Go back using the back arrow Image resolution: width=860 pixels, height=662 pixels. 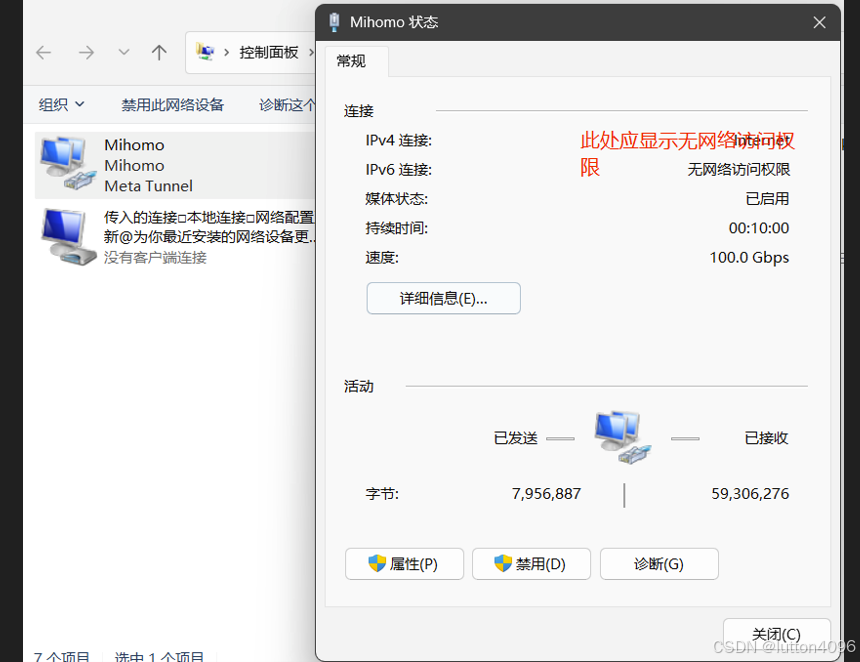[x=43, y=53]
